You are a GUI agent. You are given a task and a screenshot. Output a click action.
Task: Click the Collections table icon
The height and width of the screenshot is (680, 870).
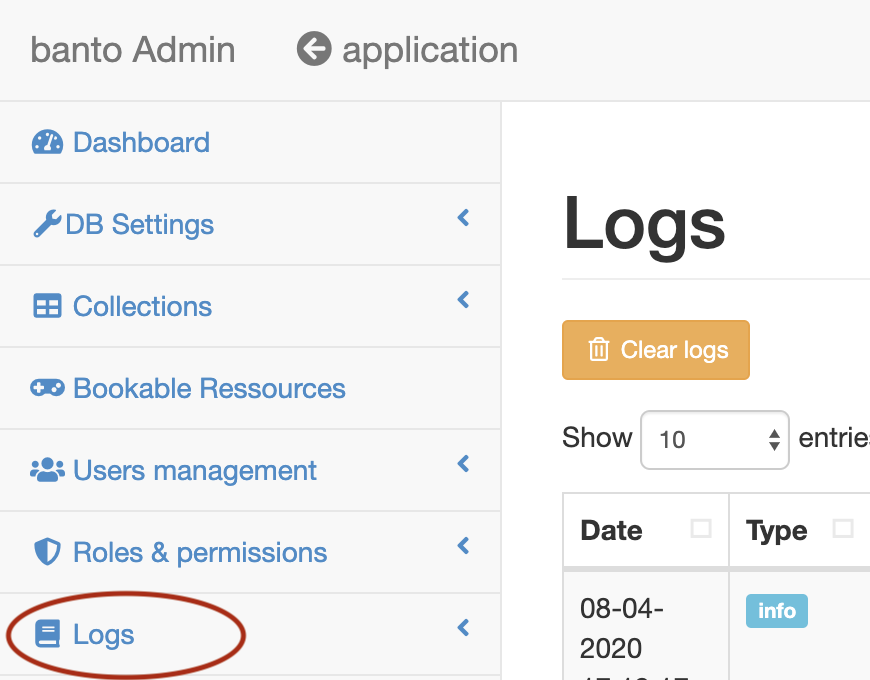click(x=49, y=306)
